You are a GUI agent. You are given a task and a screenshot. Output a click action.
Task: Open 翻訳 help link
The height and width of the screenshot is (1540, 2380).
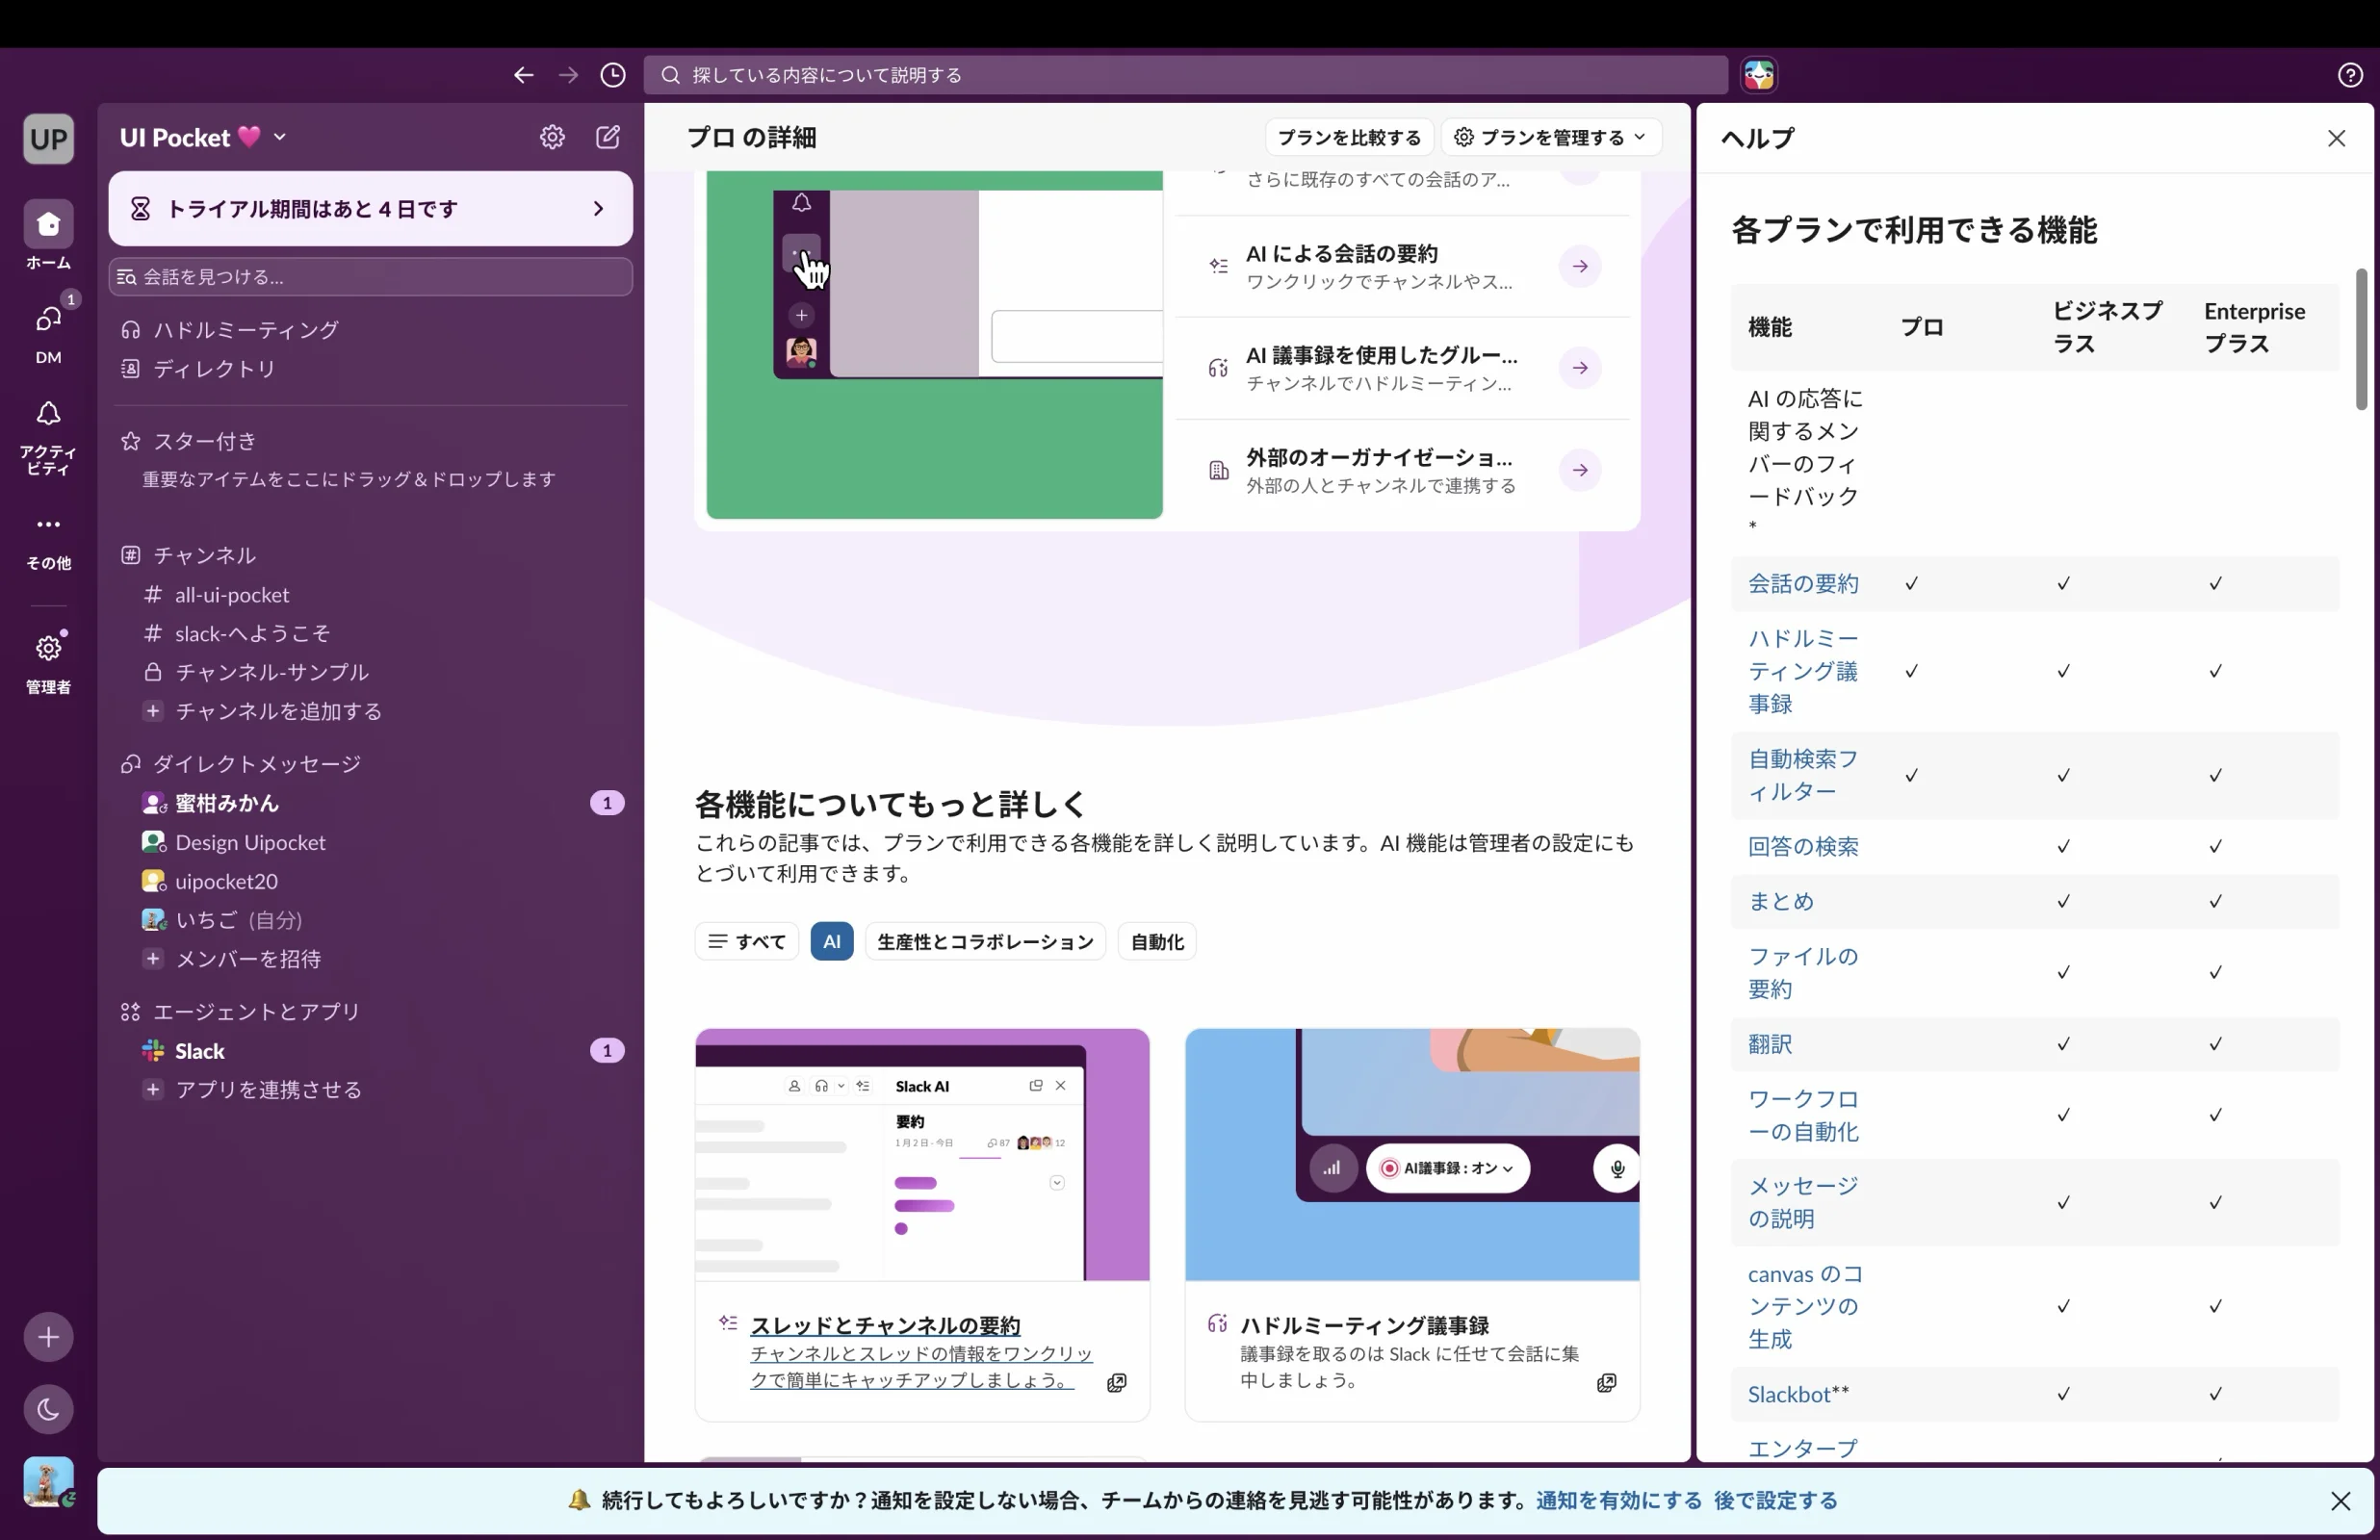click(1769, 1044)
